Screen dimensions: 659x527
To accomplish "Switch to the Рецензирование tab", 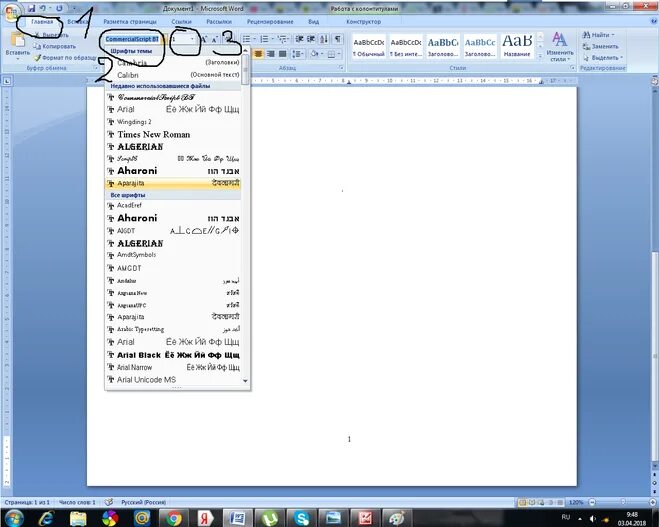I will click(270, 21).
